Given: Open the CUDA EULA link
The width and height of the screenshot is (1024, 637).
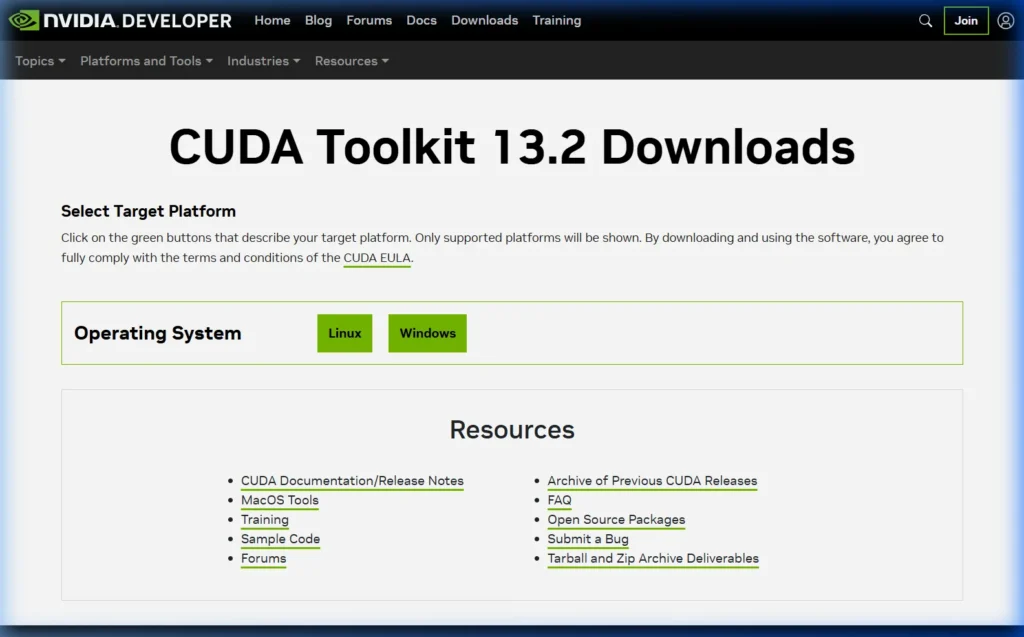Looking at the screenshot, I should 377,257.
